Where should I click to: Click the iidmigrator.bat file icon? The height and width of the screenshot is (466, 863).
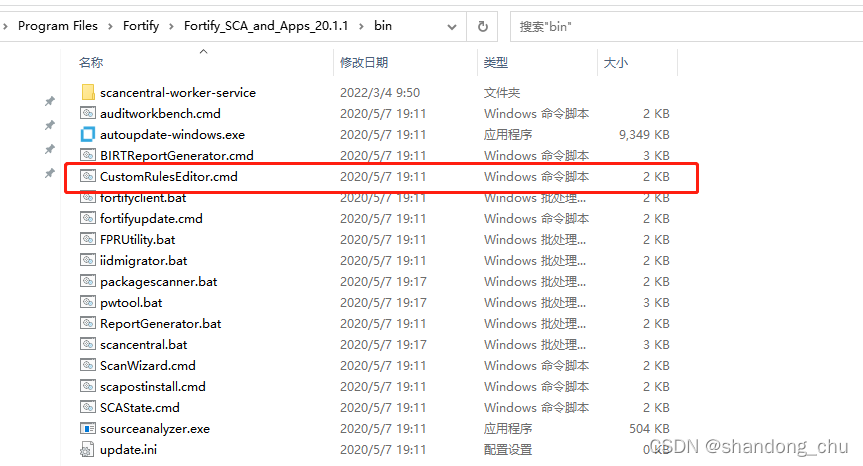point(88,260)
